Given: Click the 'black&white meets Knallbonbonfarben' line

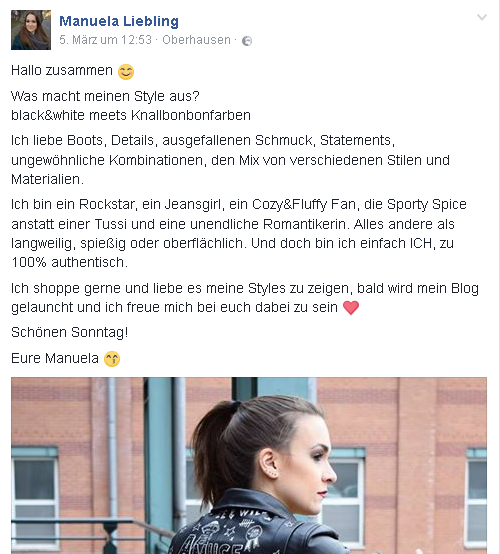Looking at the screenshot, I should pos(131,116).
